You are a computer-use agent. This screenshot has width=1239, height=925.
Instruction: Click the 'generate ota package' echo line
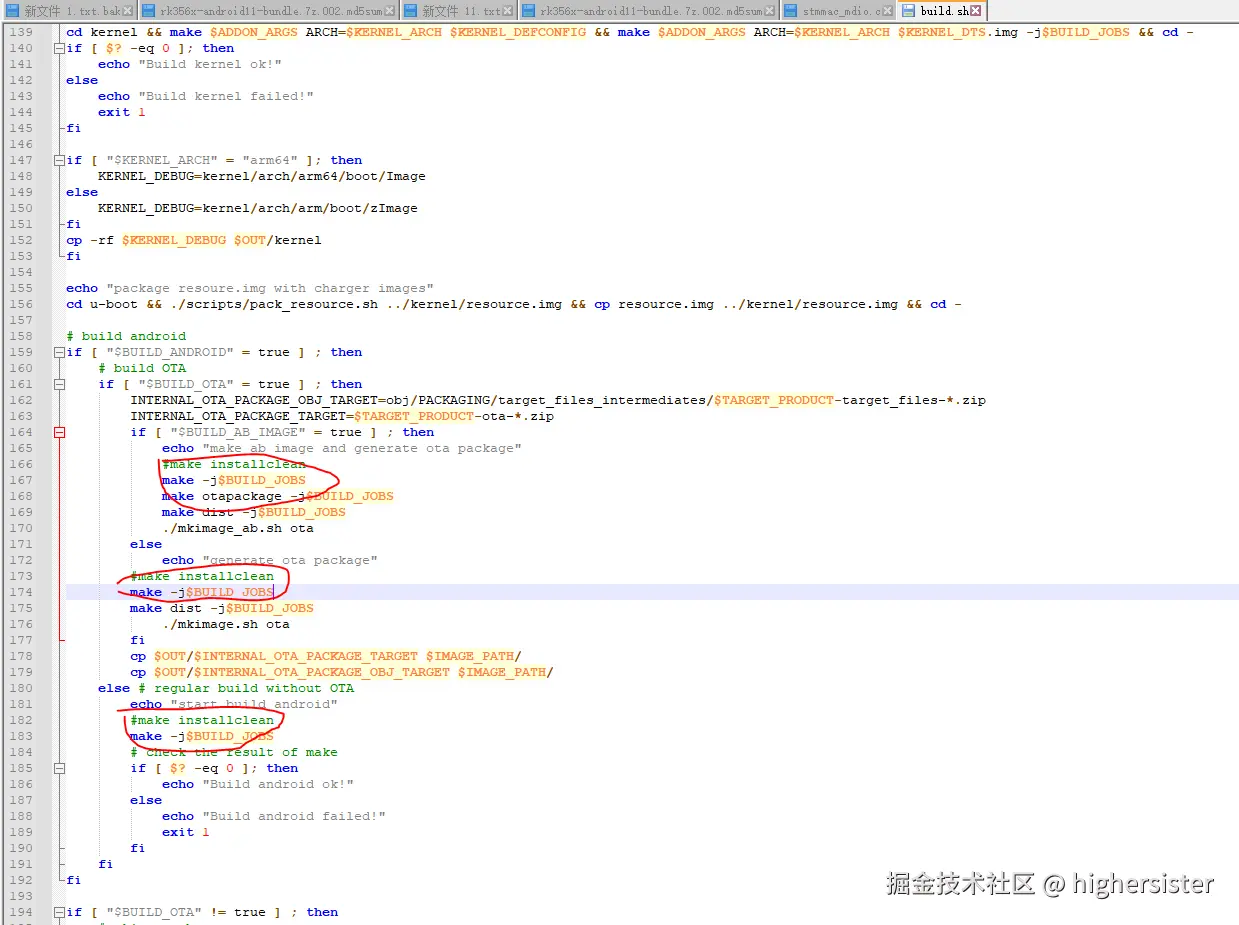pos(269,560)
